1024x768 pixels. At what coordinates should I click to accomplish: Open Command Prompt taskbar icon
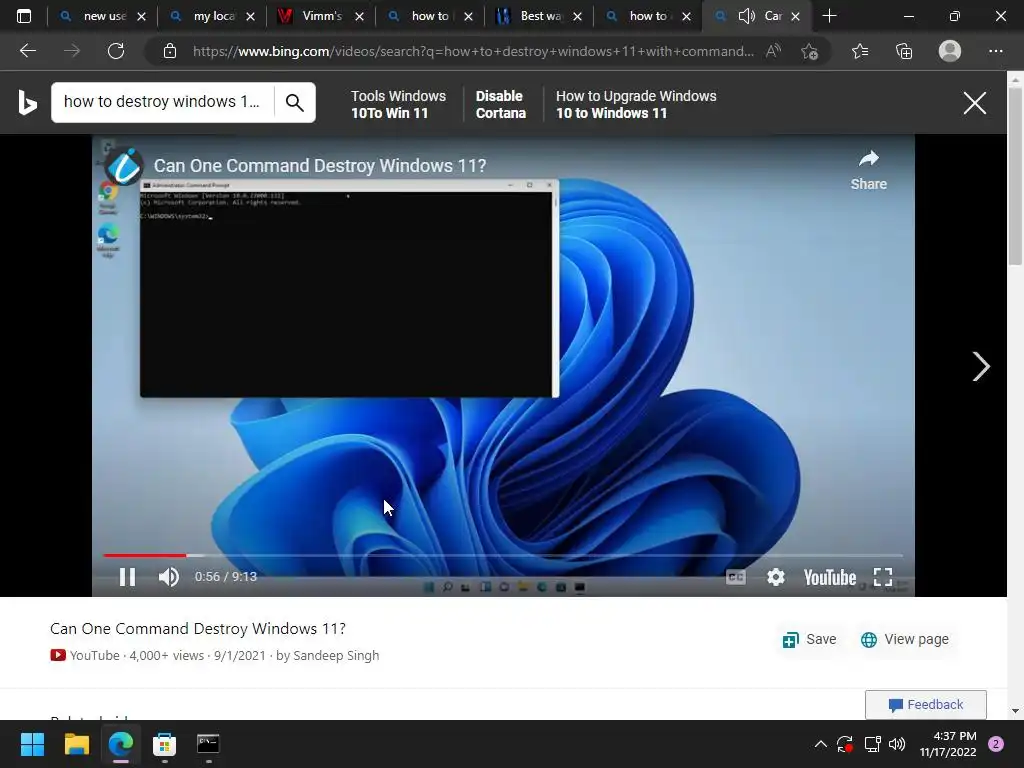click(x=208, y=744)
